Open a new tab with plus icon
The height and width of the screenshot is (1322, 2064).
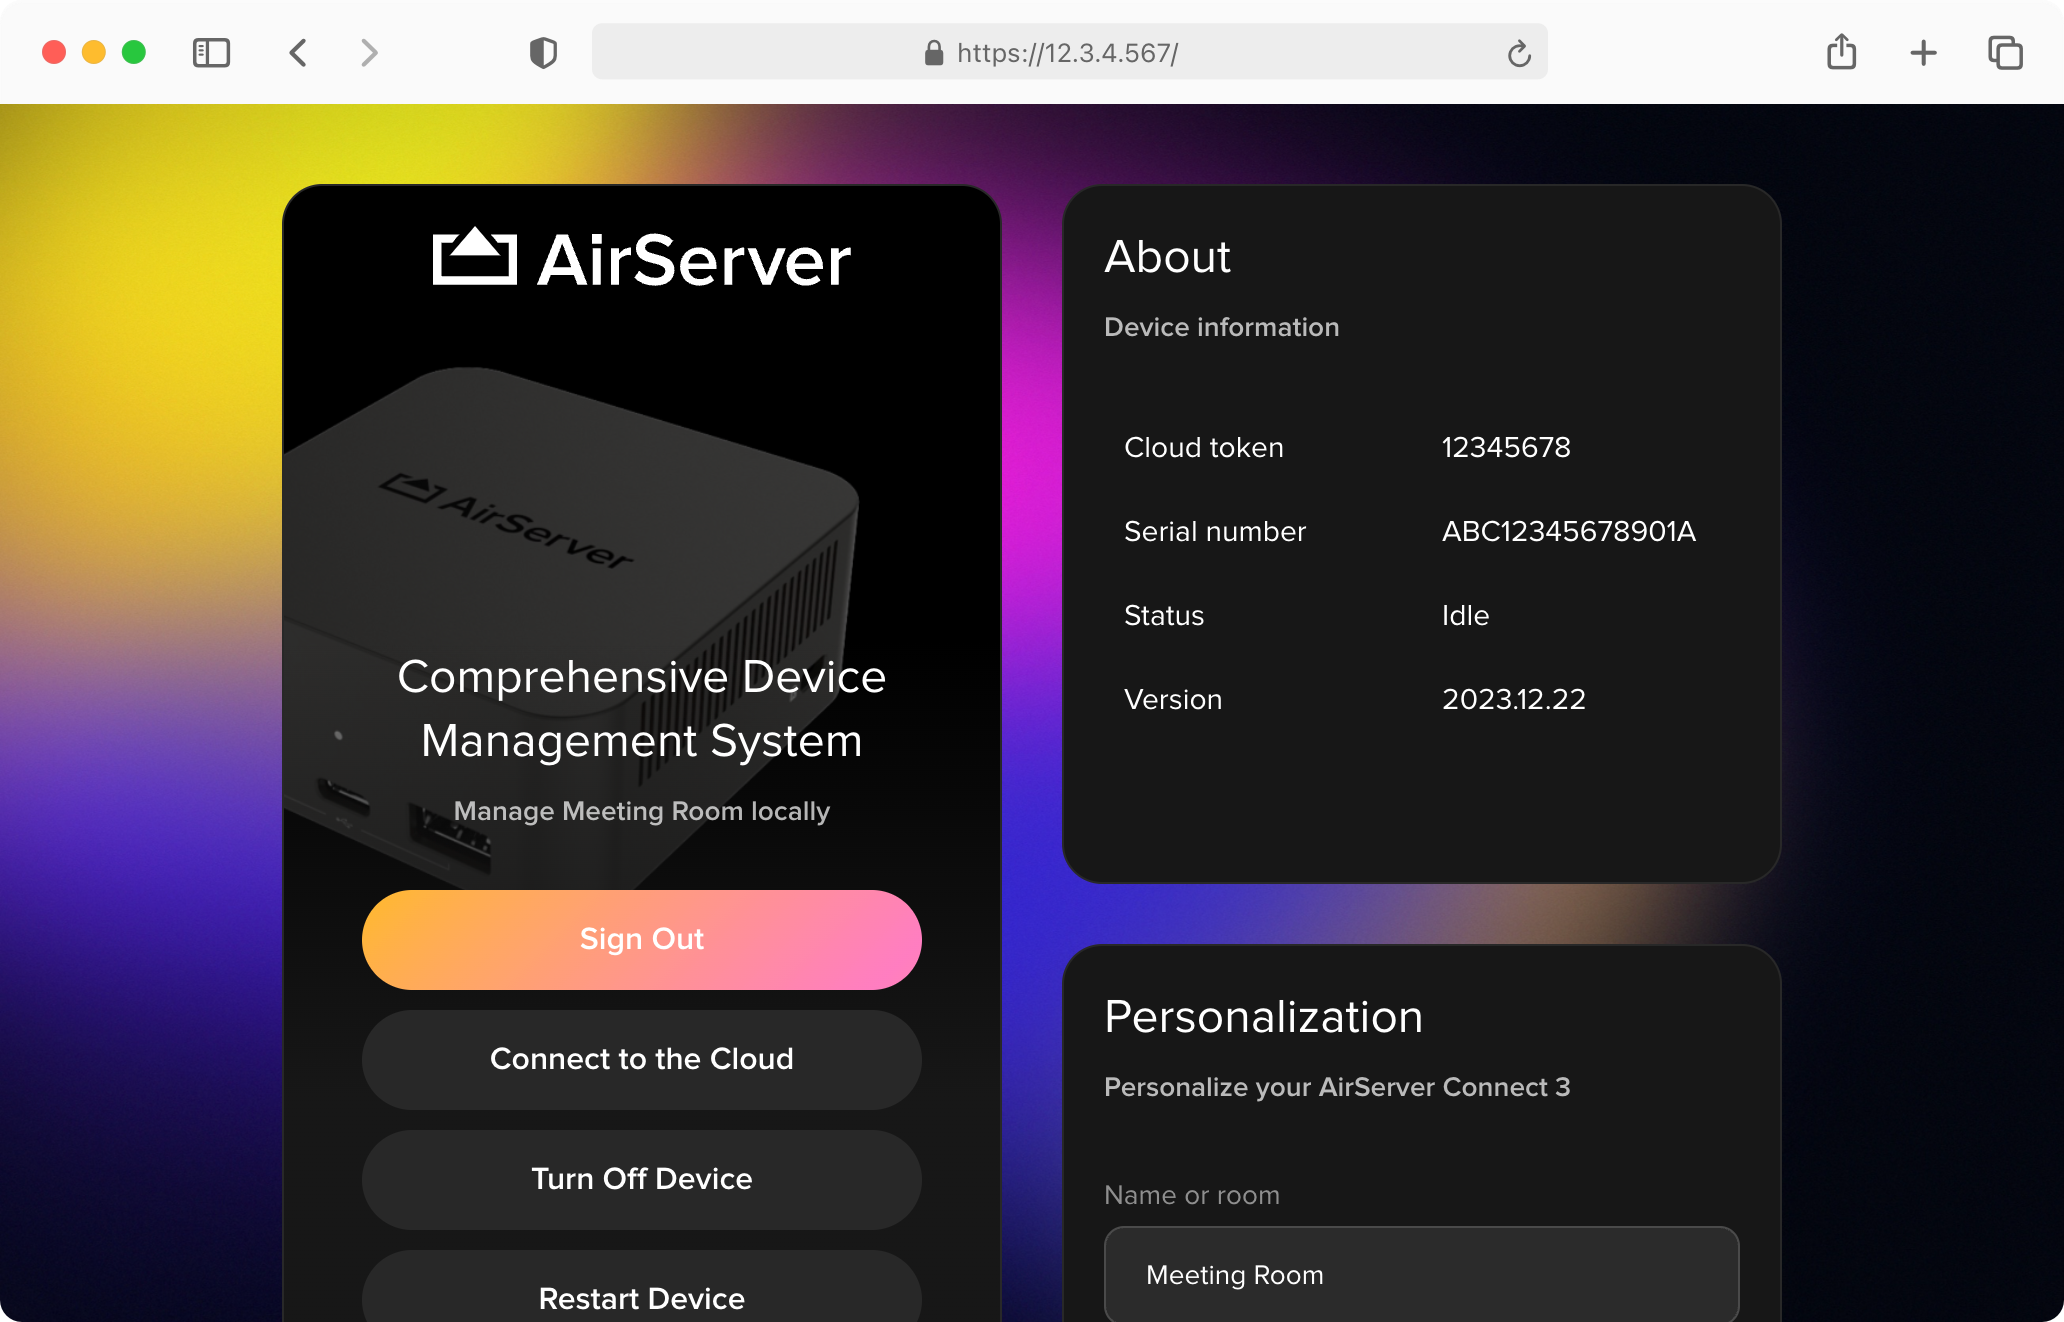click(x=1923, y=52)
